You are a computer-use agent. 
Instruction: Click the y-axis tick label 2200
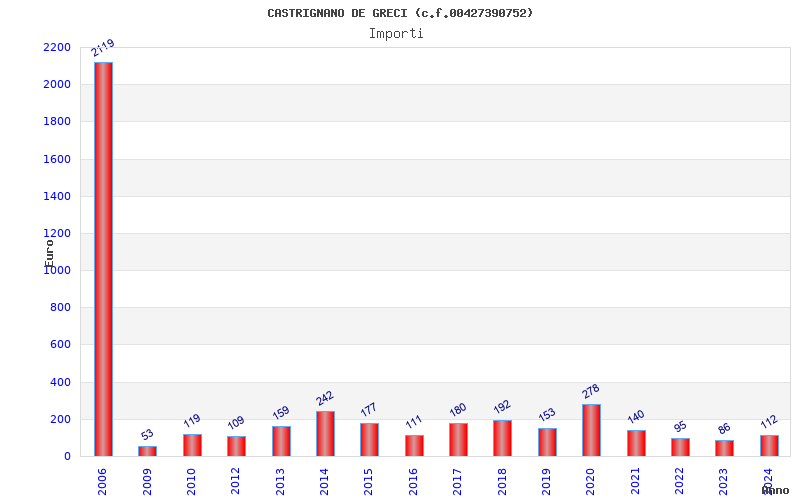(57, 47)
